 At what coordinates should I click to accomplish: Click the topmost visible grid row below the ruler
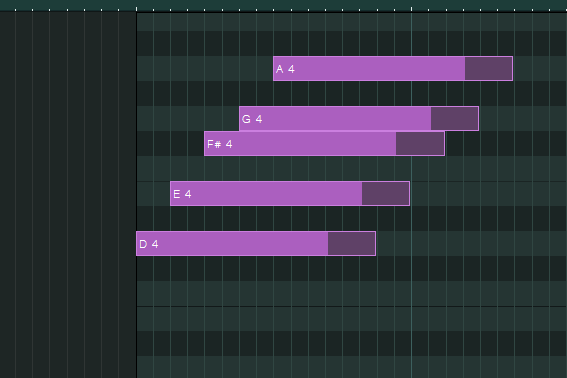click(x=352, y=22)
